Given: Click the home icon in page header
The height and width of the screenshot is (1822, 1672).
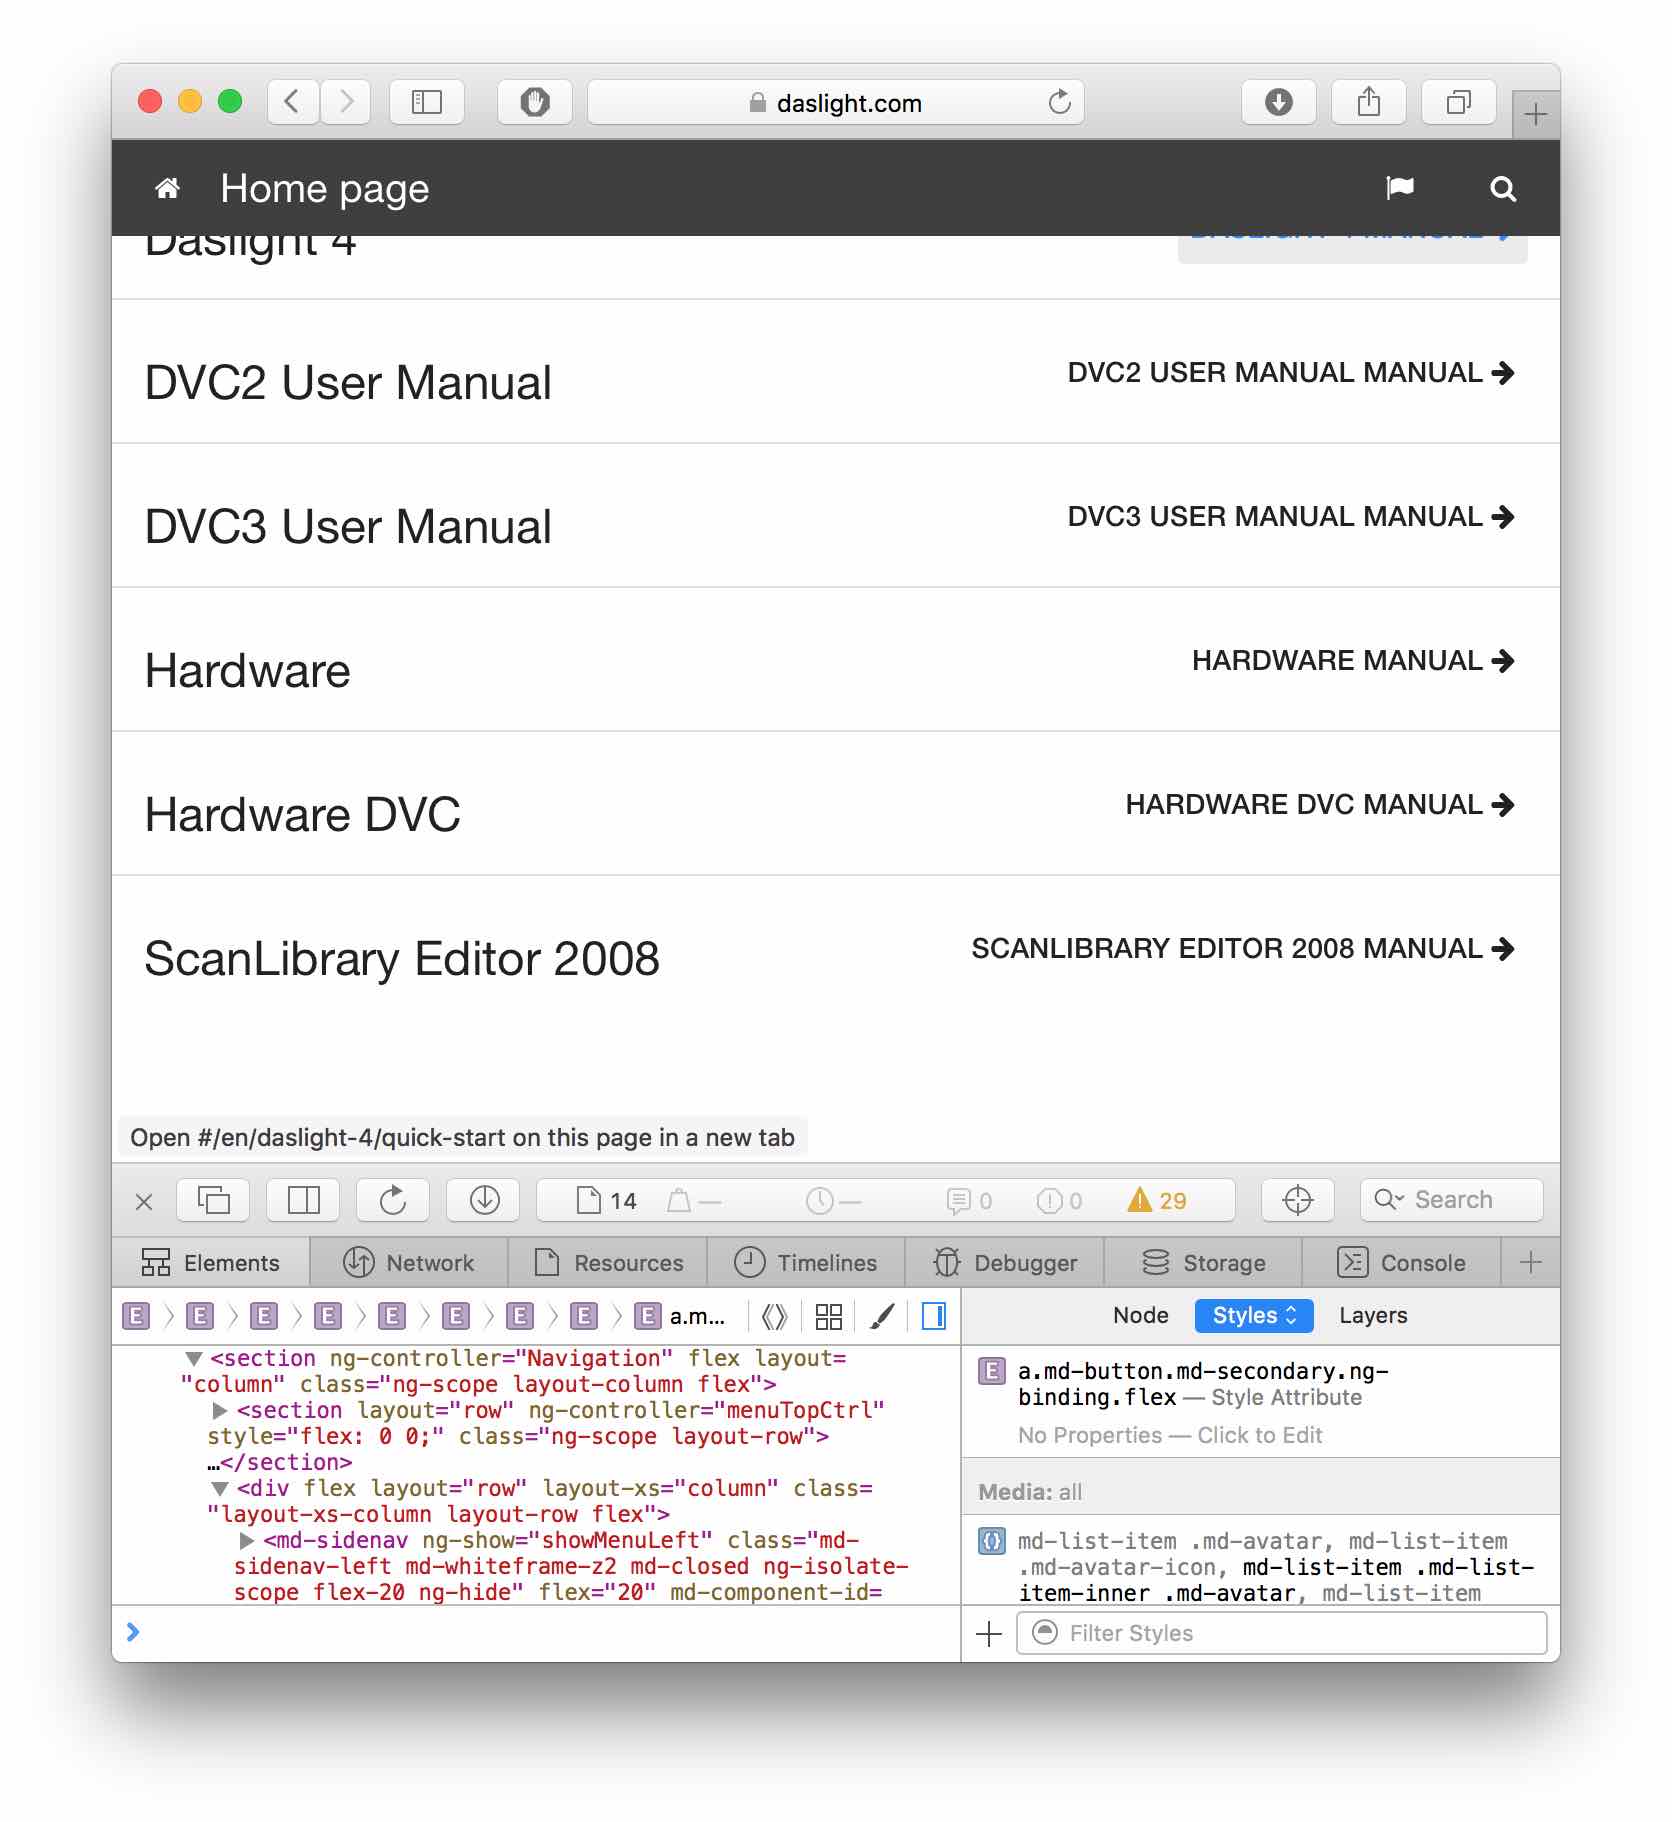Looking at the screenshot, I should [x=167, y=188].
